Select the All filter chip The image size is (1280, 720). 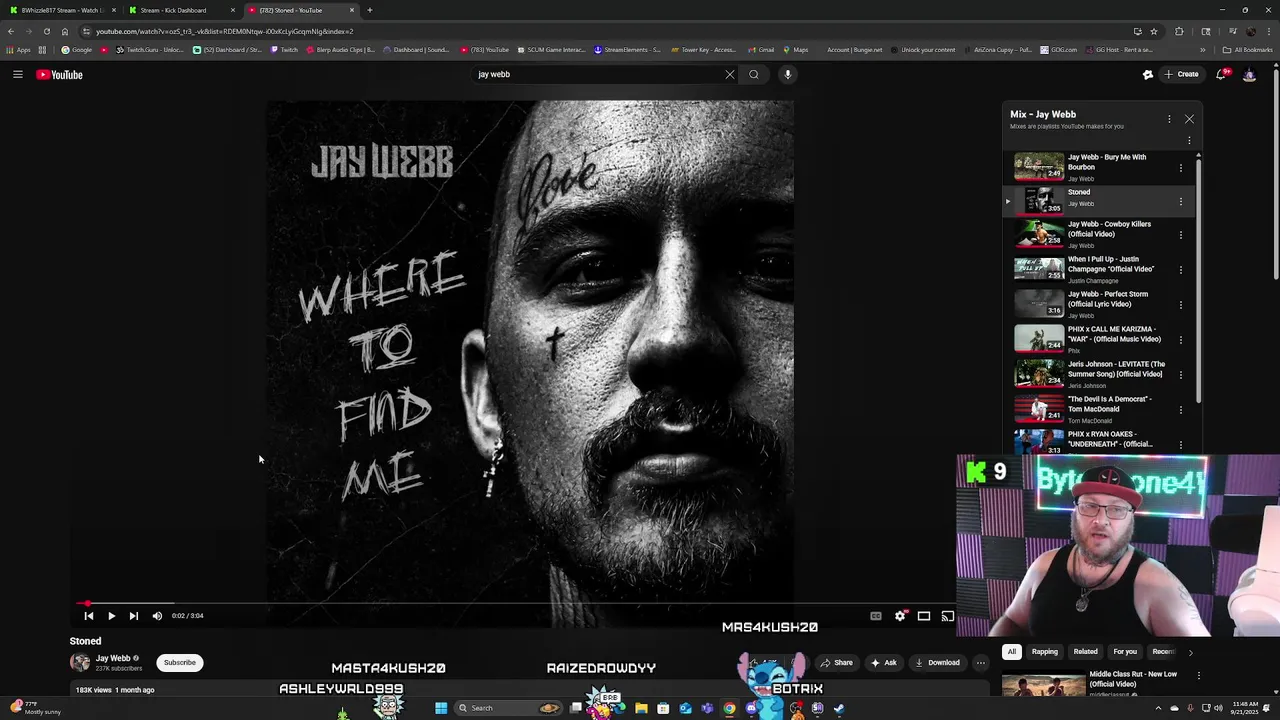pos(1011,652)
